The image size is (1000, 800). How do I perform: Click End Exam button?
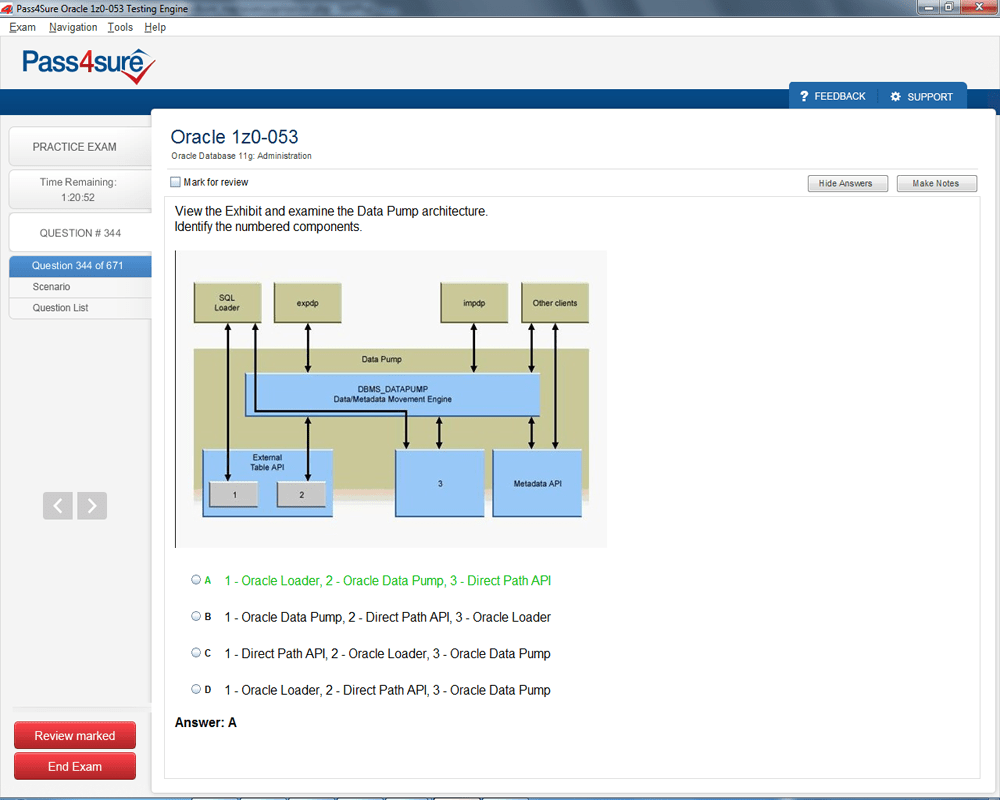click(75, 766)
